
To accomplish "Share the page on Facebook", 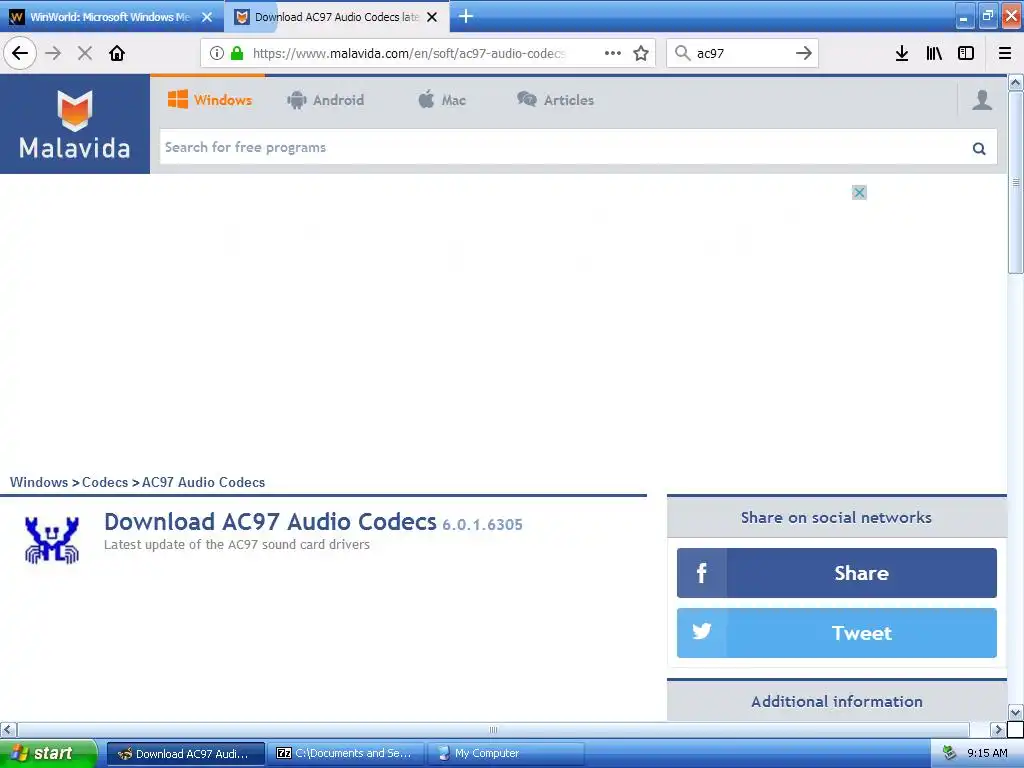I will (837, 573).
